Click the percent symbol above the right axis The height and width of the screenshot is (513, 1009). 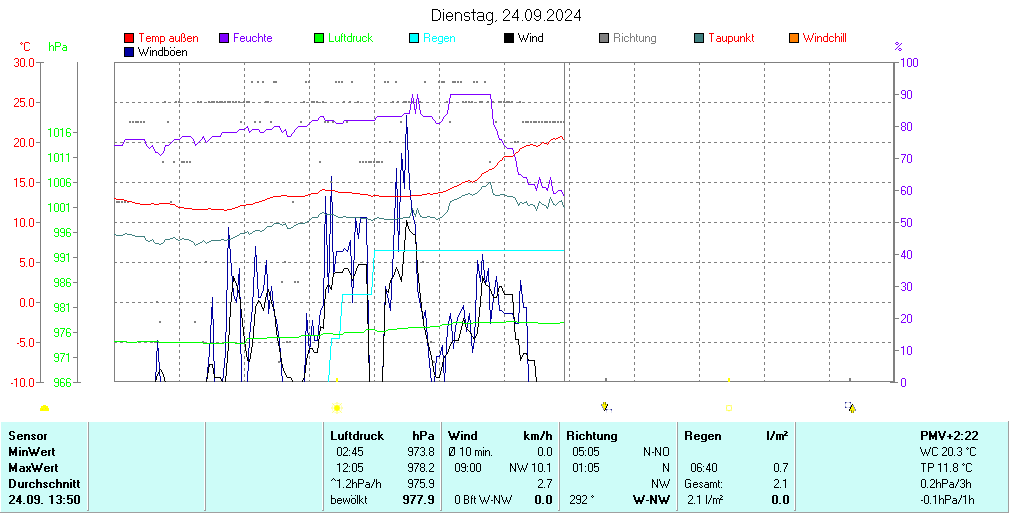898,47
